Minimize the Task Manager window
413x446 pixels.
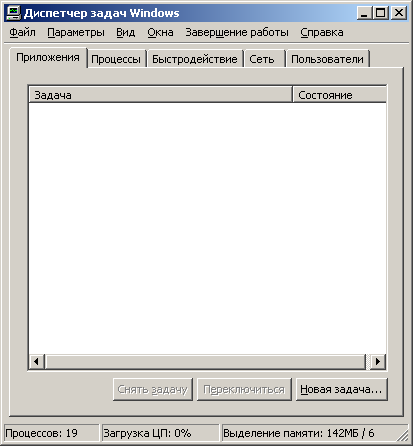[x=365, y=13]
